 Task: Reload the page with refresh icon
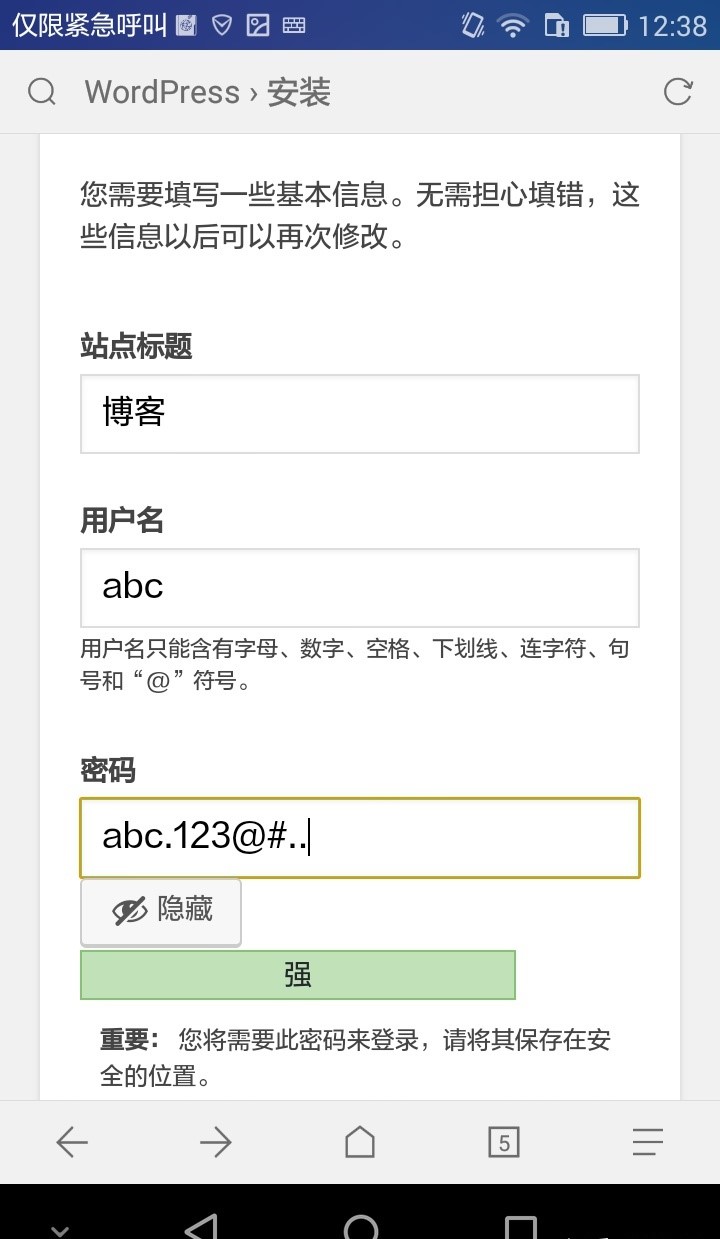click(x=678, y=92)
